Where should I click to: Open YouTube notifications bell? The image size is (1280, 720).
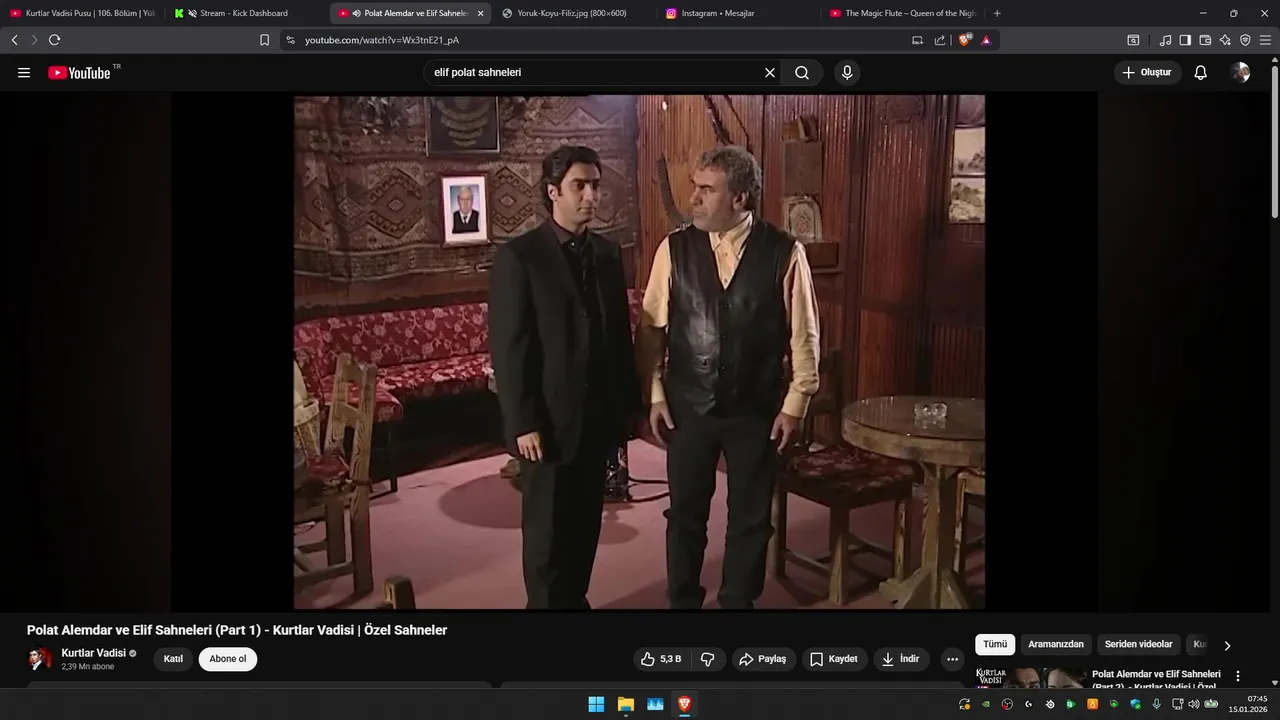(1201, 73)
